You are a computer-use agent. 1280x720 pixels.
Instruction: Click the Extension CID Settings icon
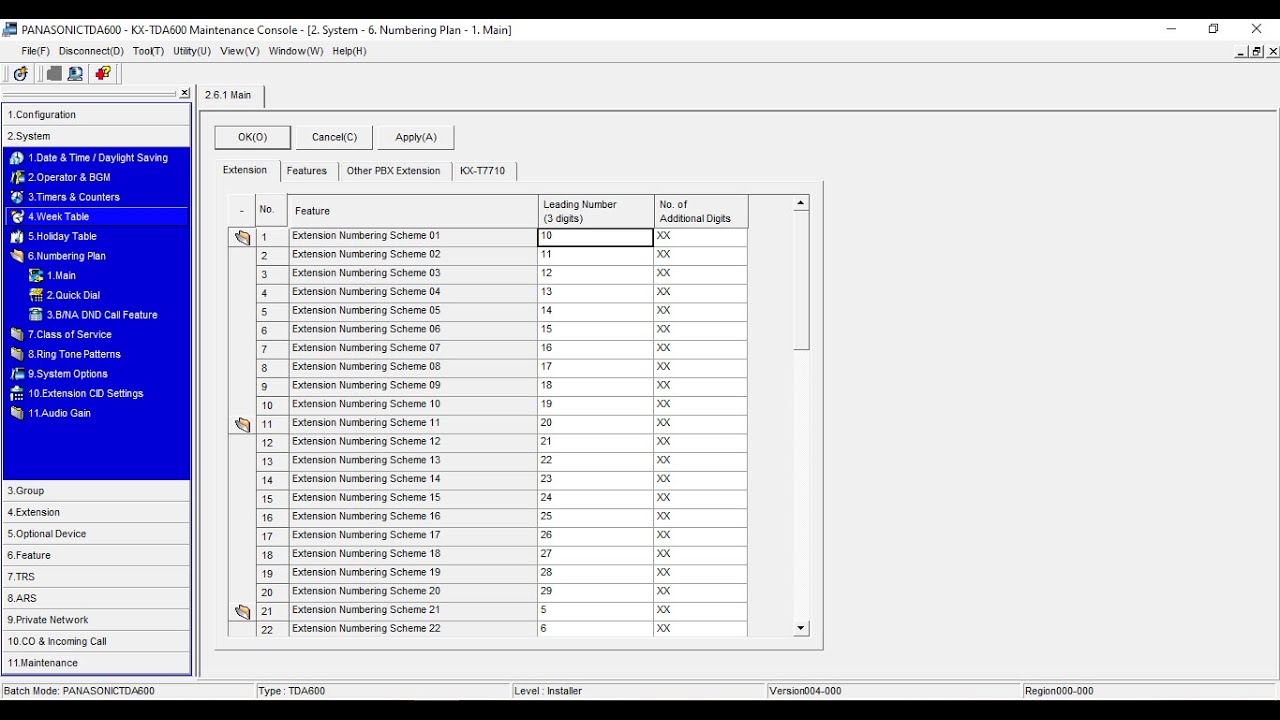pos(17,394)
